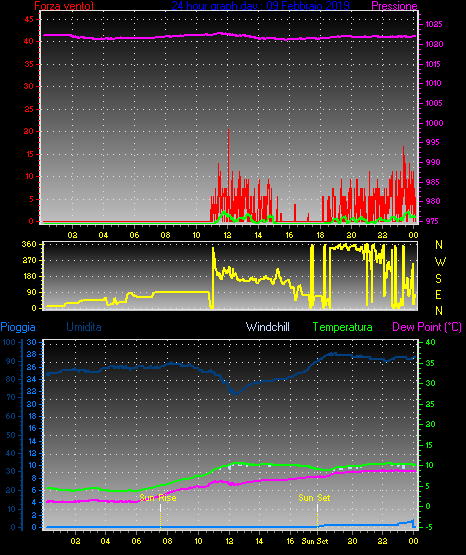Viewport: 466px width, 555px height.
Task: Click the '1035' pressure axis value
Action: 434,24
